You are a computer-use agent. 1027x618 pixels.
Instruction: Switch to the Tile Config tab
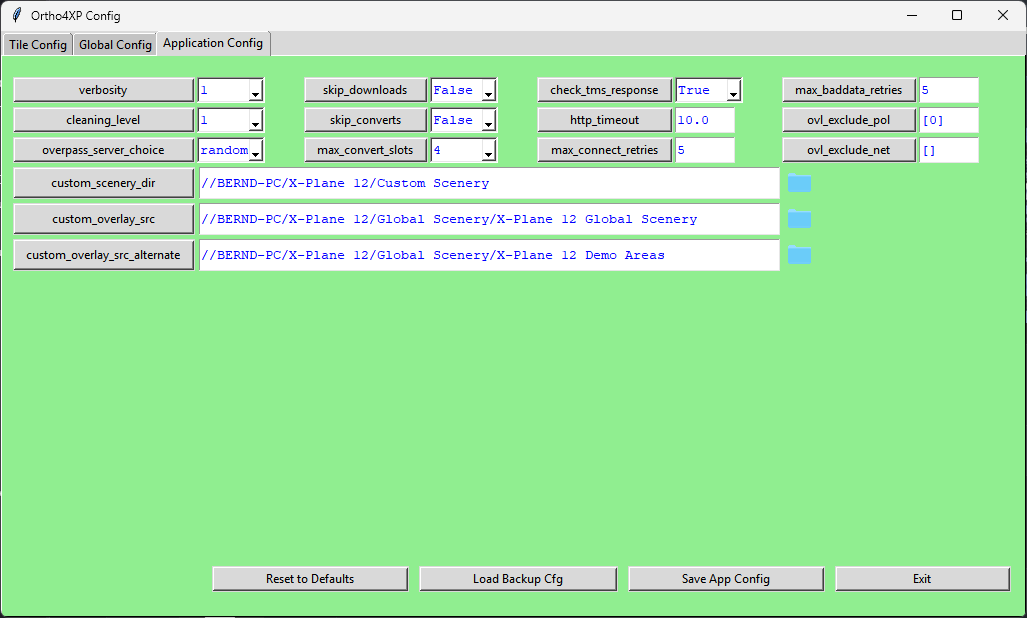tap(37, 45)
